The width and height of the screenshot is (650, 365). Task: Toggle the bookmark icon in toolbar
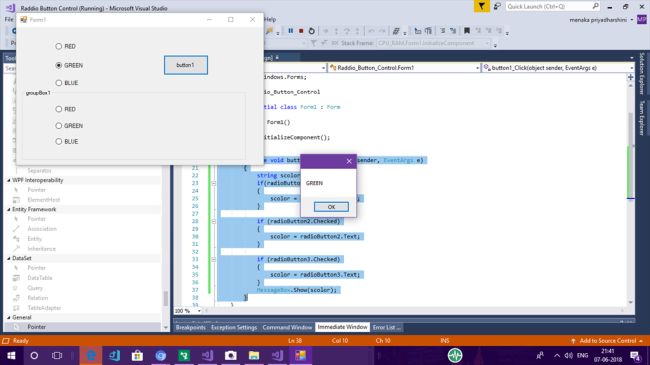[467, 31]
